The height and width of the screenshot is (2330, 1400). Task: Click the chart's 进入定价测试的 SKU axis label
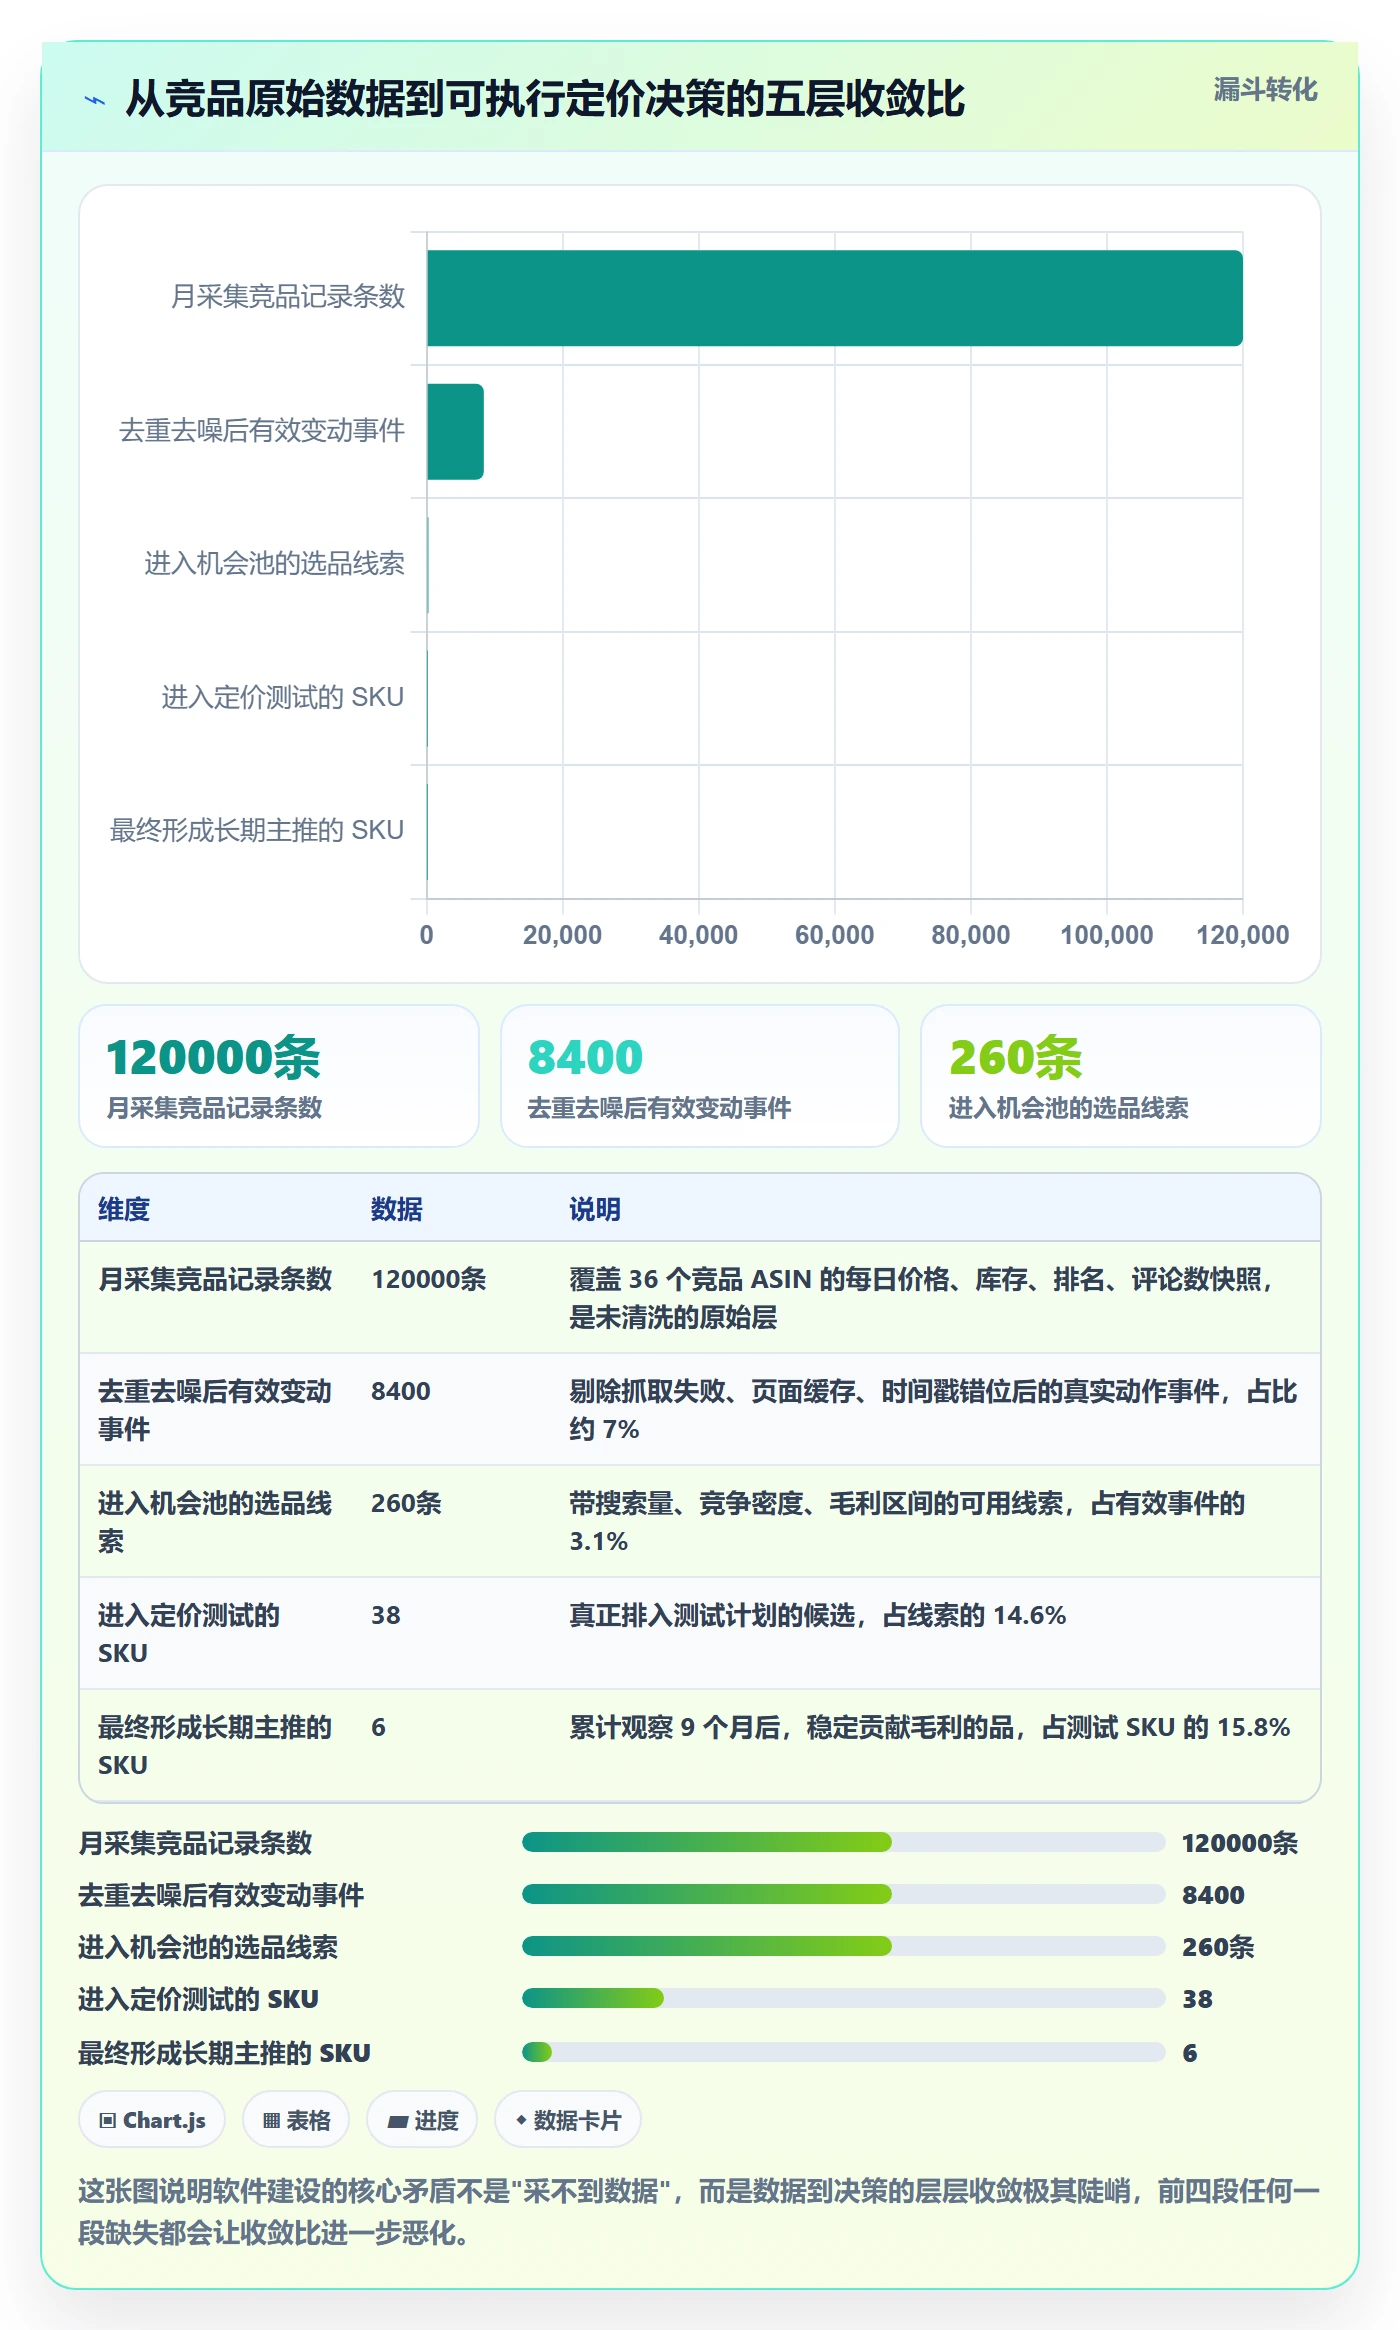pyautogui.click(x=283, y=697)
